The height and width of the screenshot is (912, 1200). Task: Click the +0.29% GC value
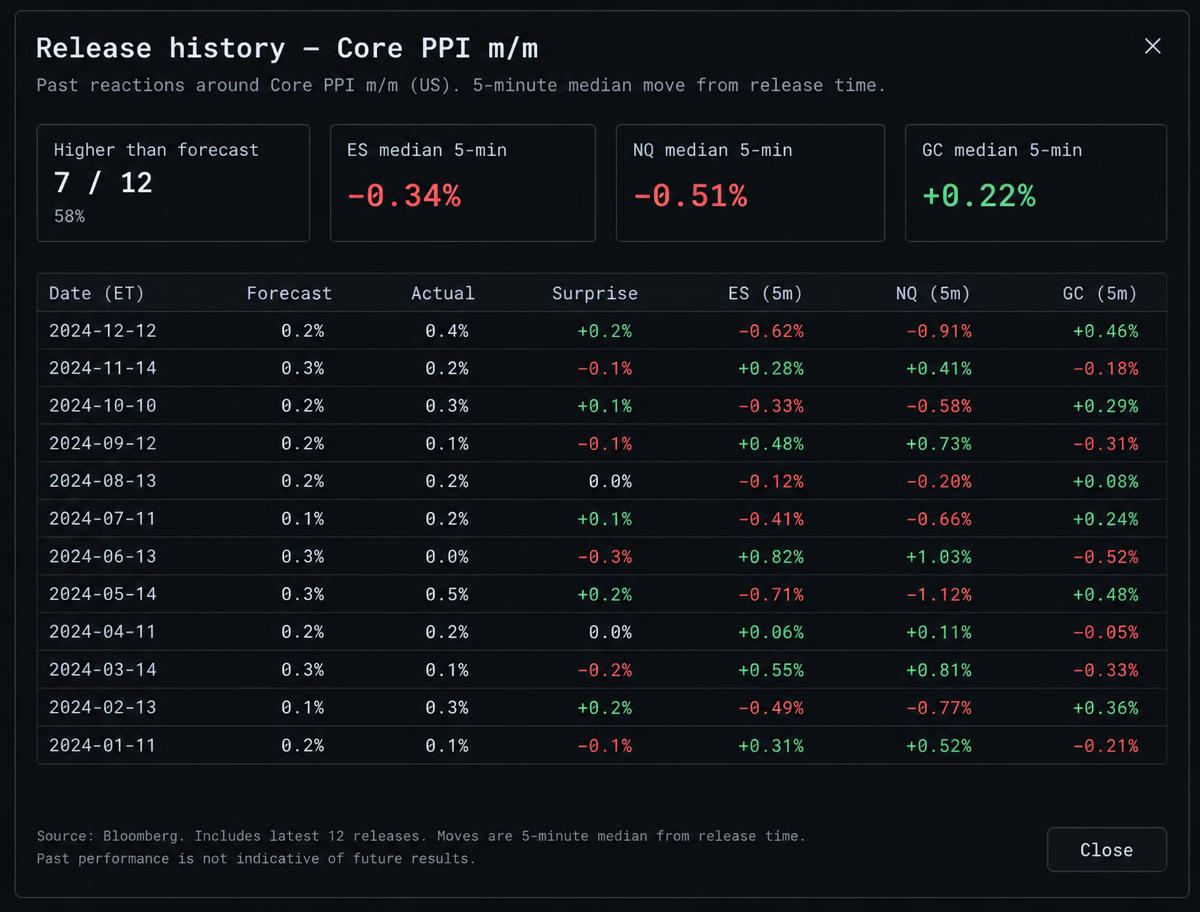(1105, 406)
